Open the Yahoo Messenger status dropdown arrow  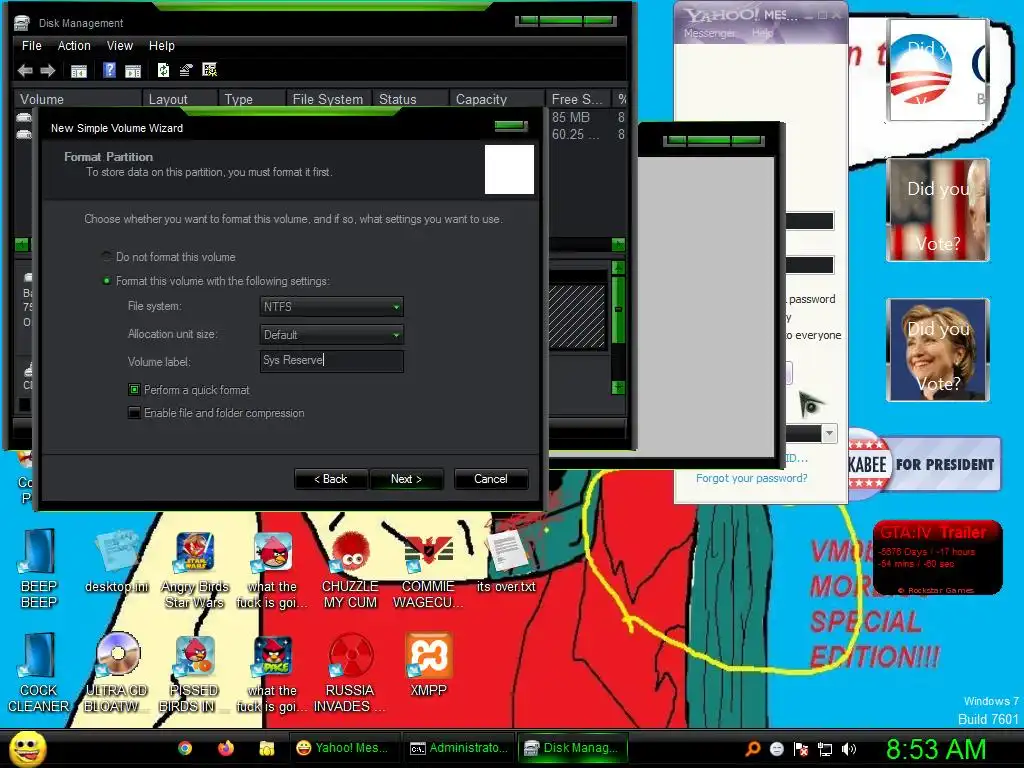click(829, 433)
